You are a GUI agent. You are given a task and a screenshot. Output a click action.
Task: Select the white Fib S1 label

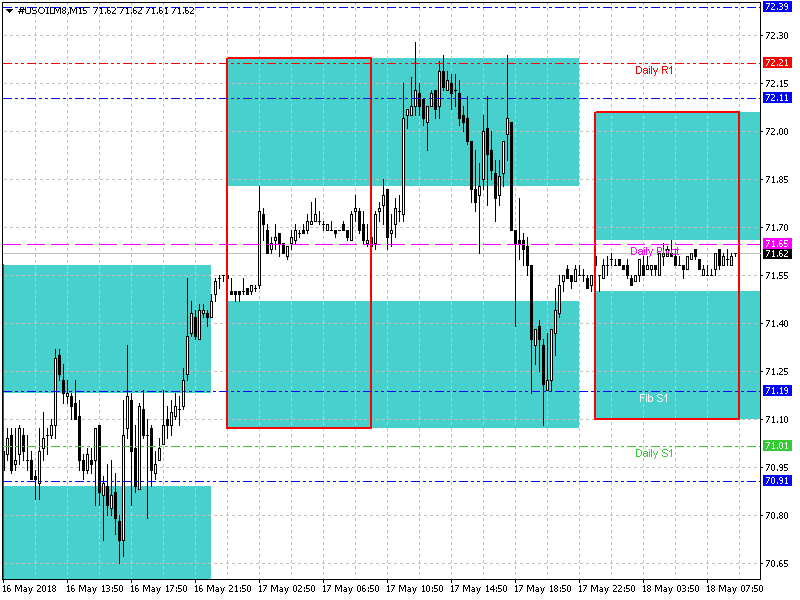point(654,398)
